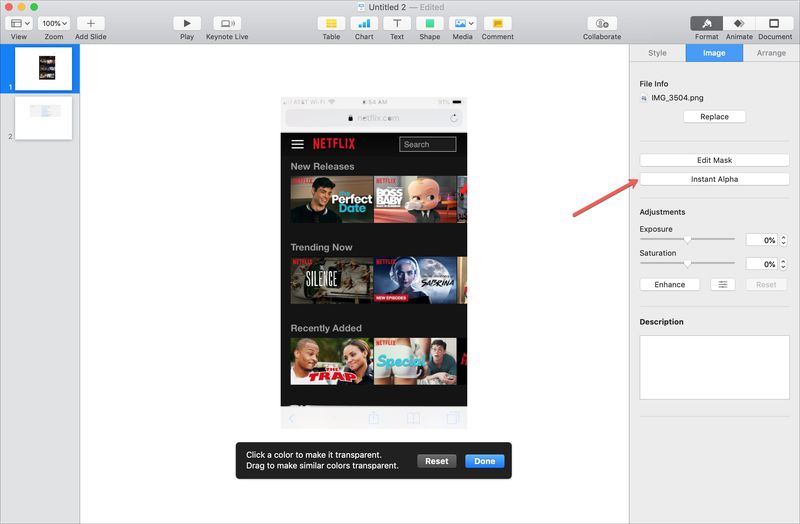Insert a Table from toolbar
Image resolution: width=800 pixels, height=524 pixels.
(331, 23)
